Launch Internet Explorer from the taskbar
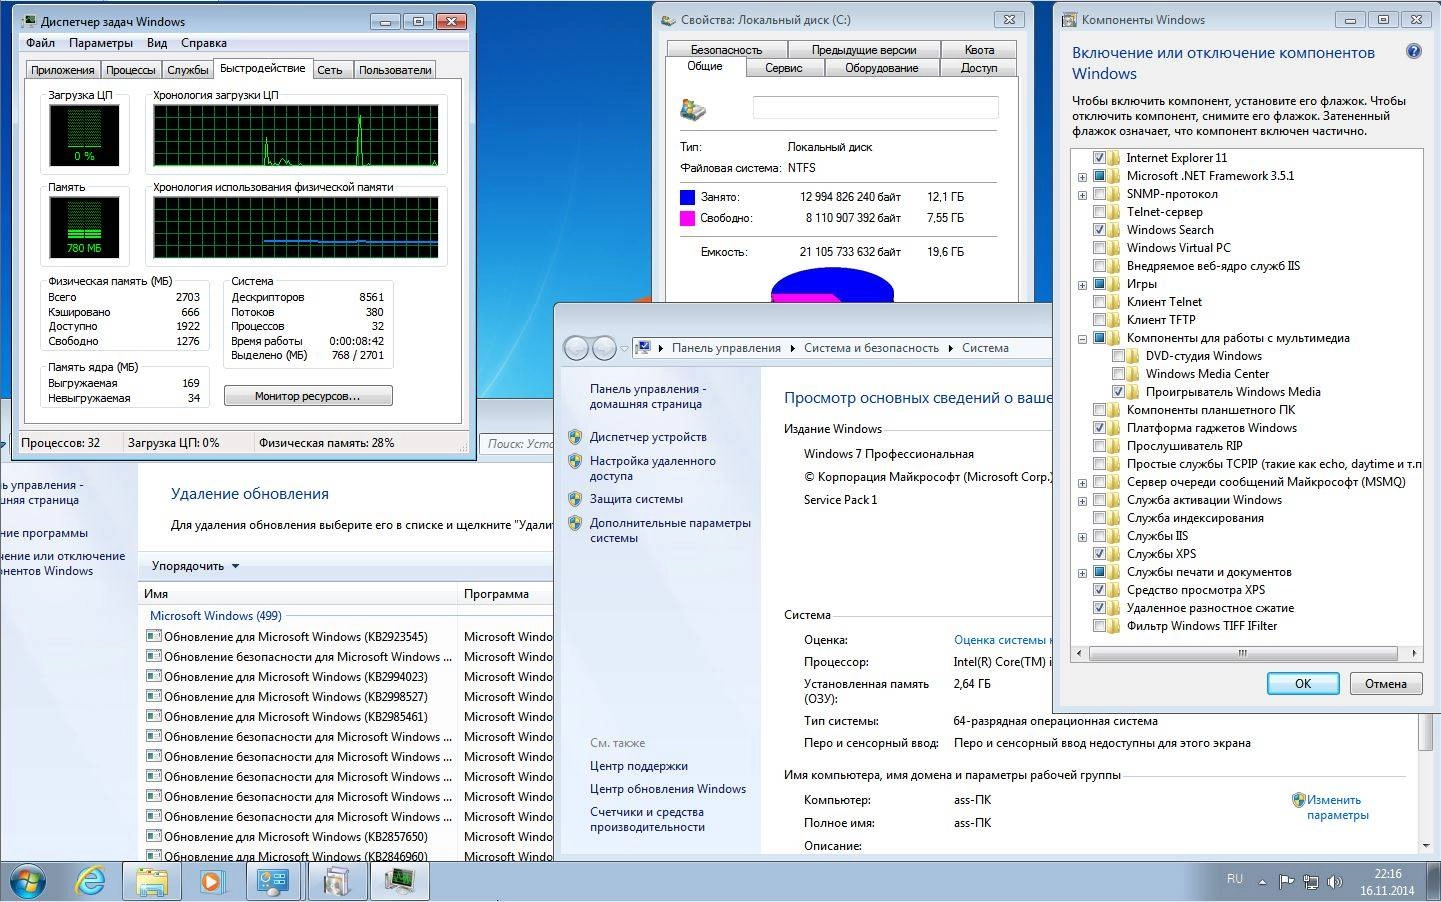This screenshot has width=1441, height=902. point(90,881)
